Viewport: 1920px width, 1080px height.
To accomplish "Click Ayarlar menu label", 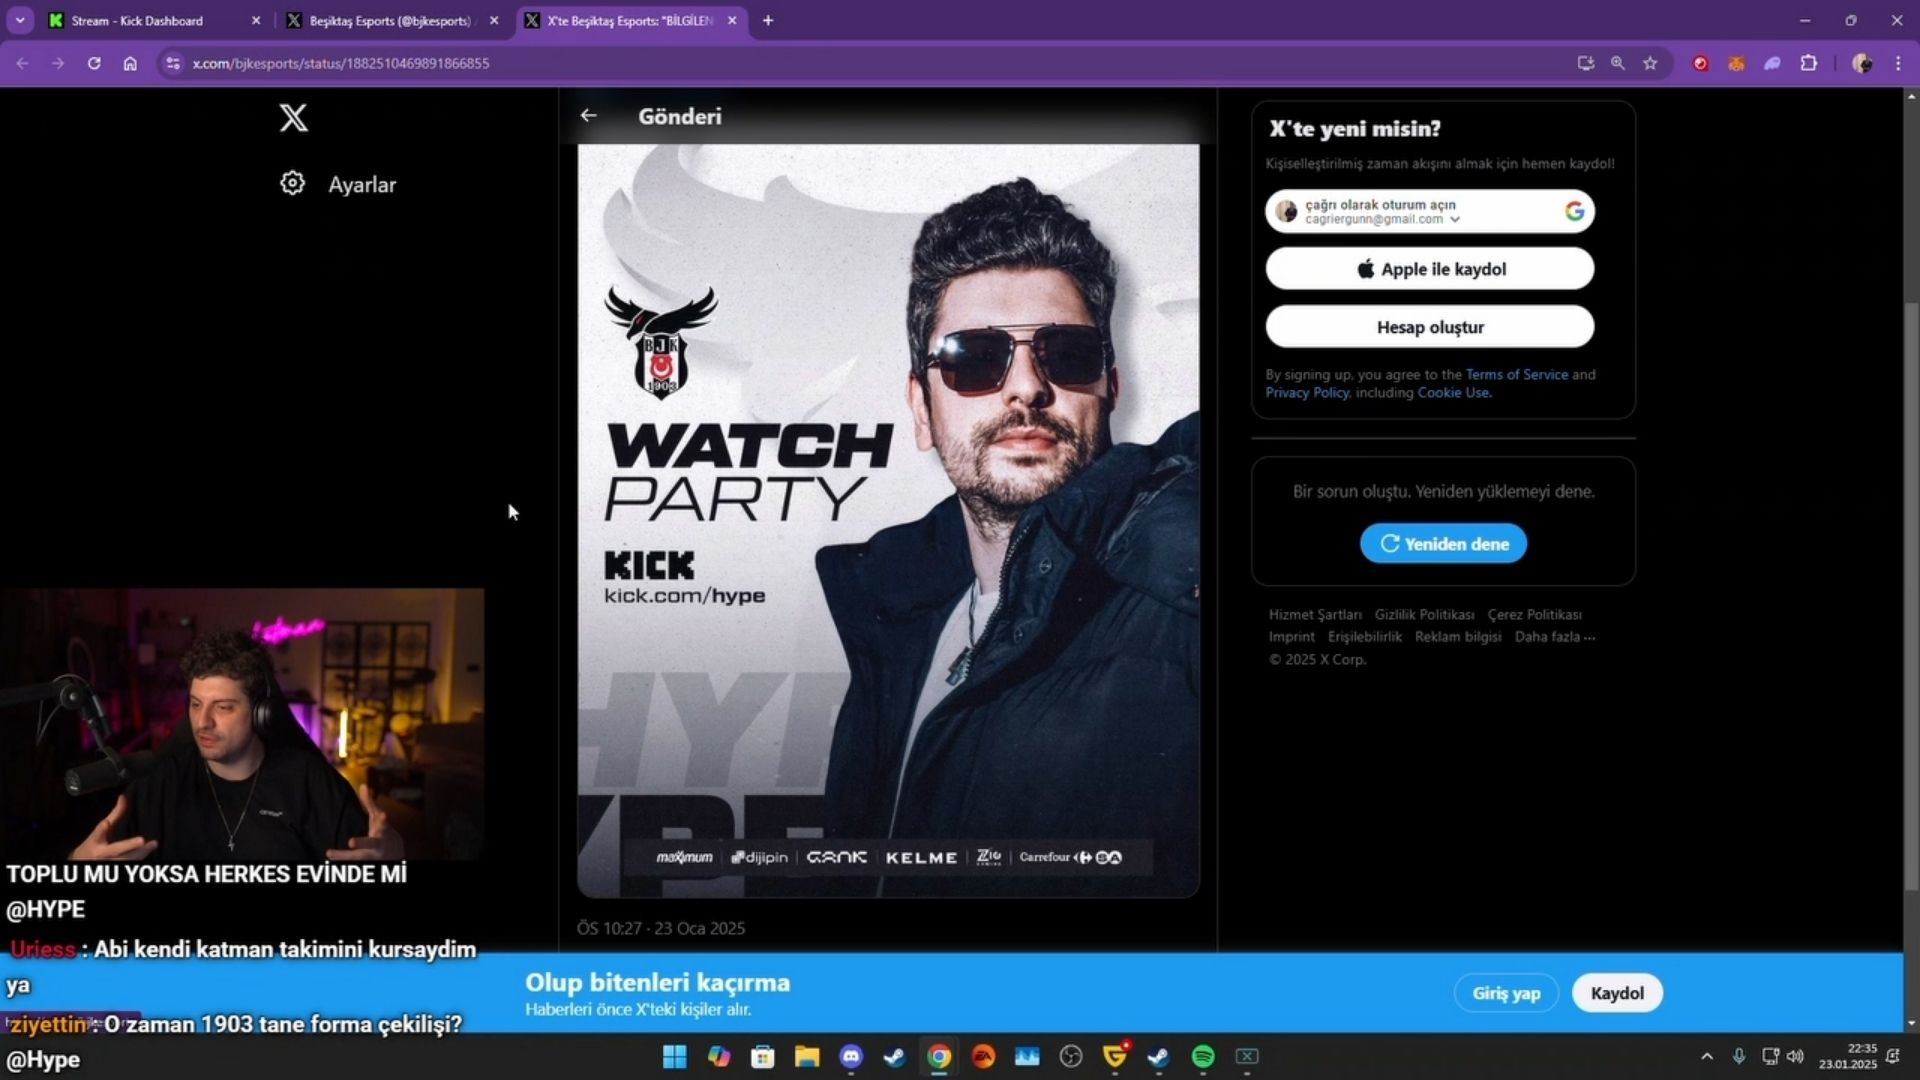I will [x=362, y=185].
